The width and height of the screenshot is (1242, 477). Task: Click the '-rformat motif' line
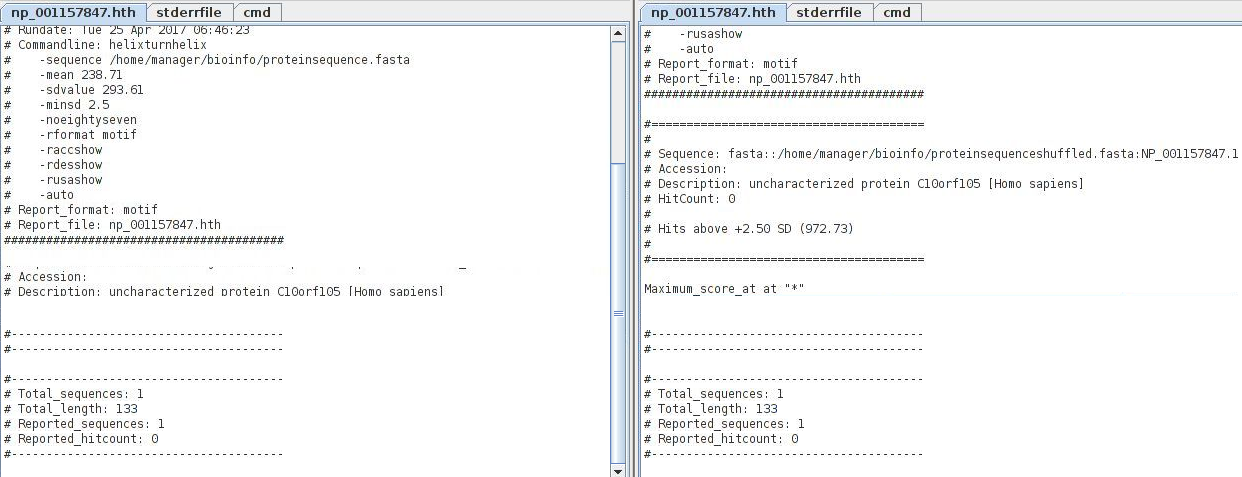click(88, 135)
